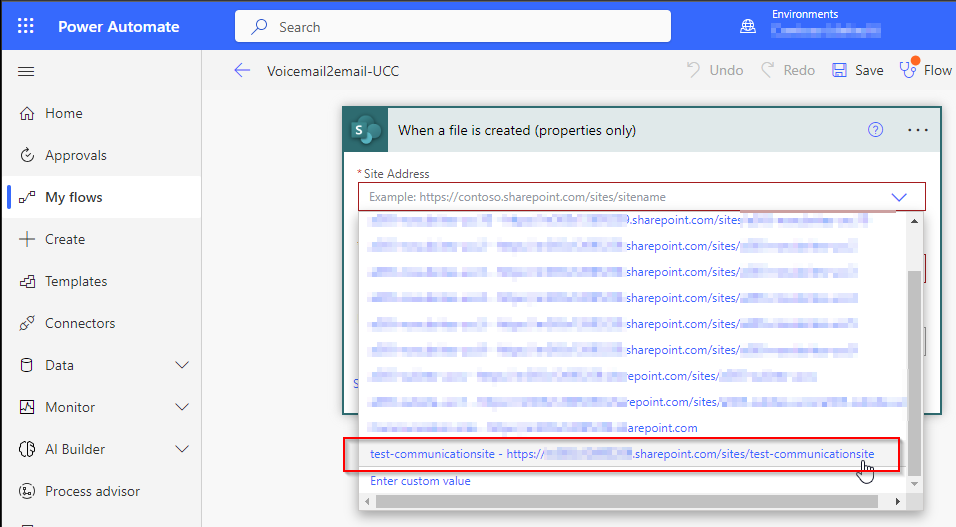Open the Flow checker stethoscope icon
Image resolution: width=956 pixels, height=527 pixels.
pos(908,70)
